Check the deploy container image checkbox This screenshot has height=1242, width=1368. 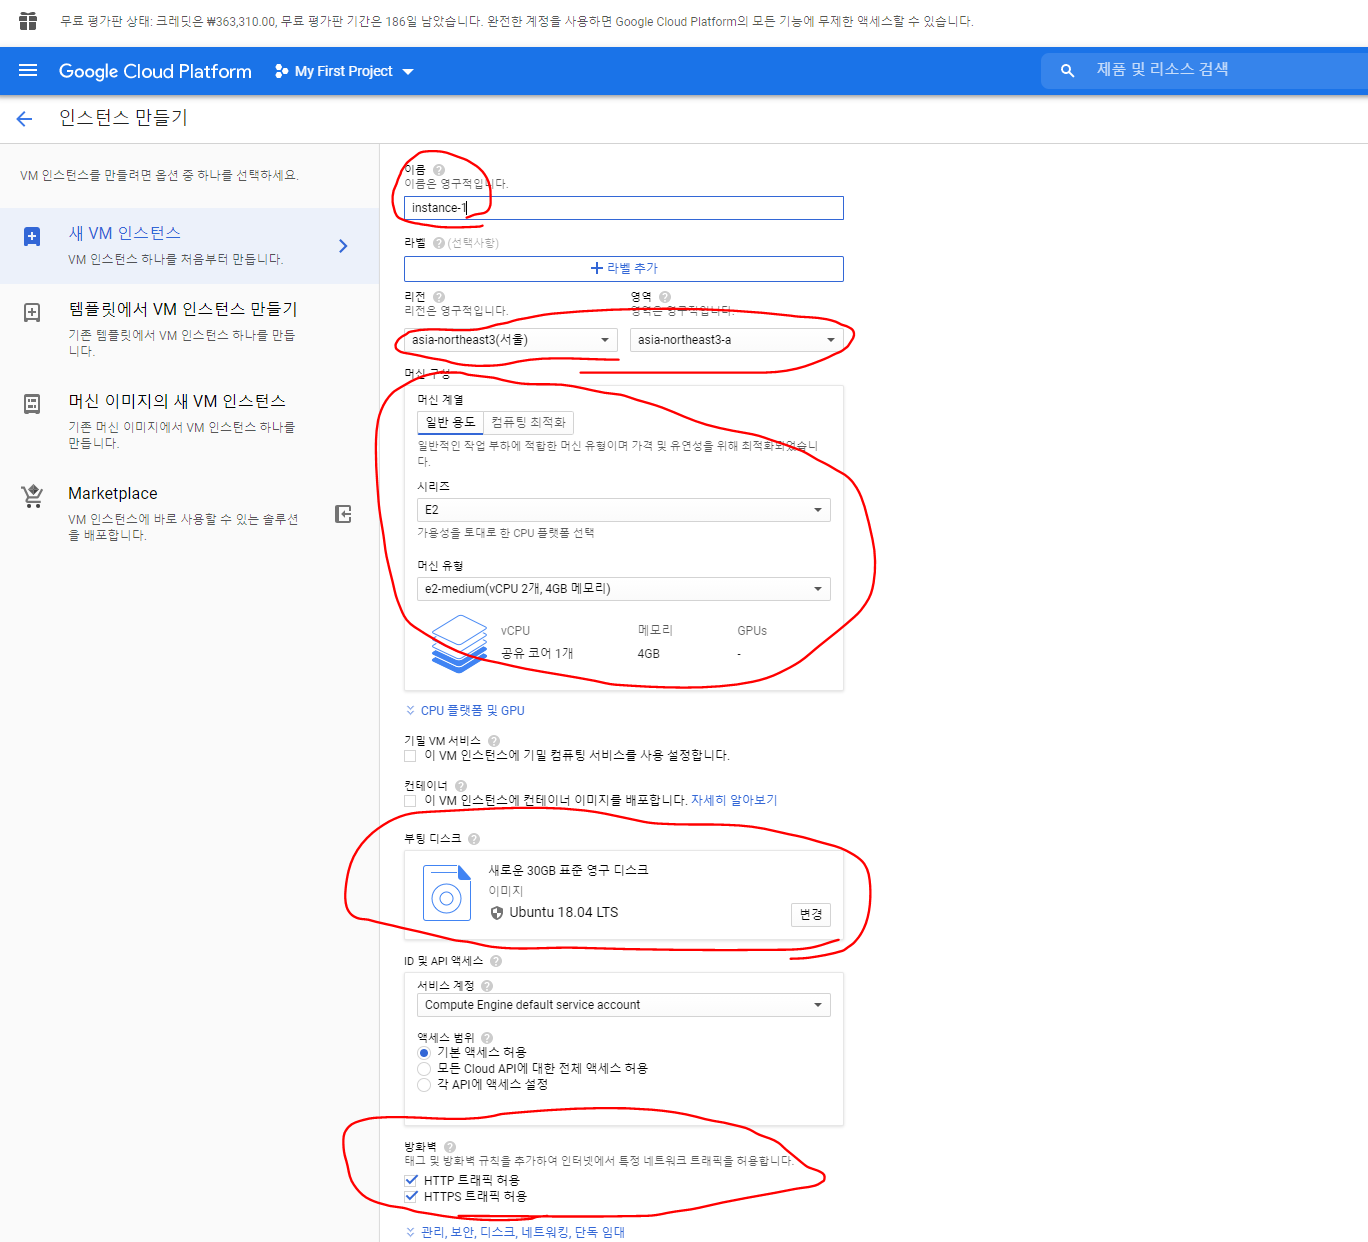click(x=410, y=801)
